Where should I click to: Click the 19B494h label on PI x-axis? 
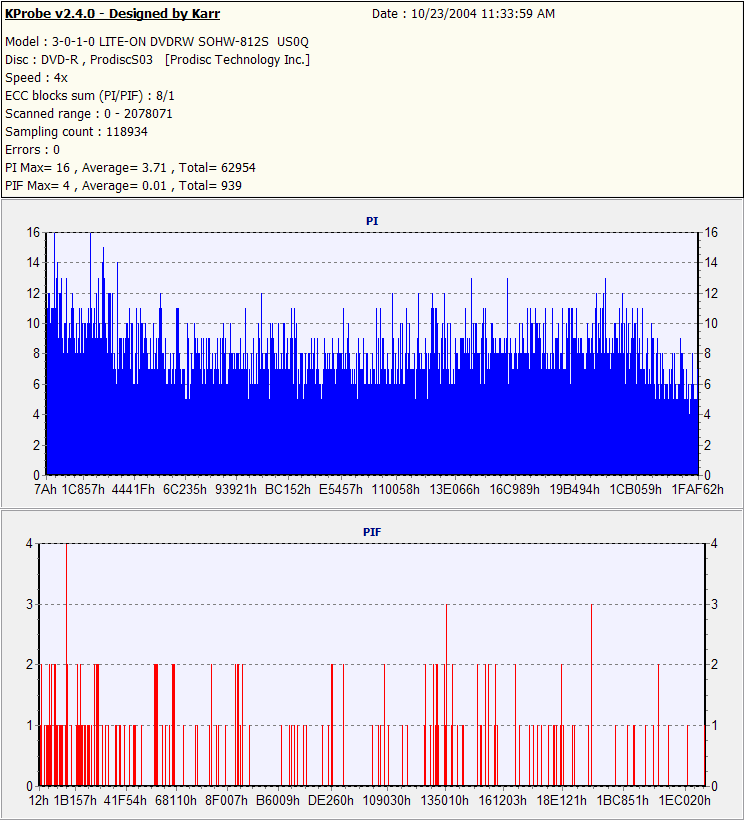[x=575, y=489]
